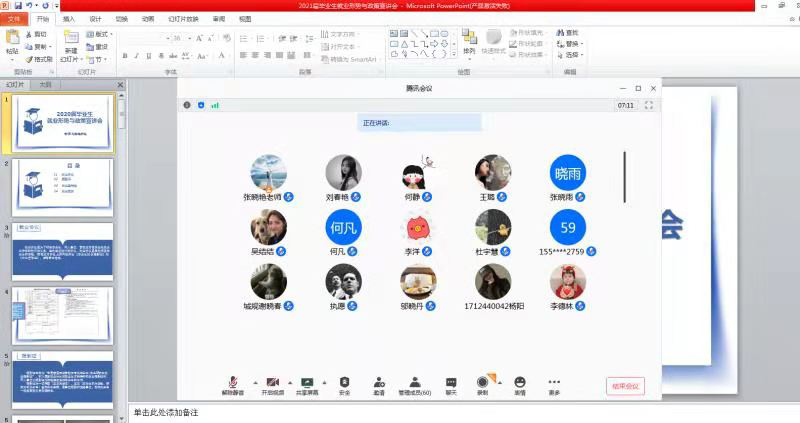Switch to the Slide Show ribbon tab
800x423 pixels.
pyautogui.click(x=183, y=19)
